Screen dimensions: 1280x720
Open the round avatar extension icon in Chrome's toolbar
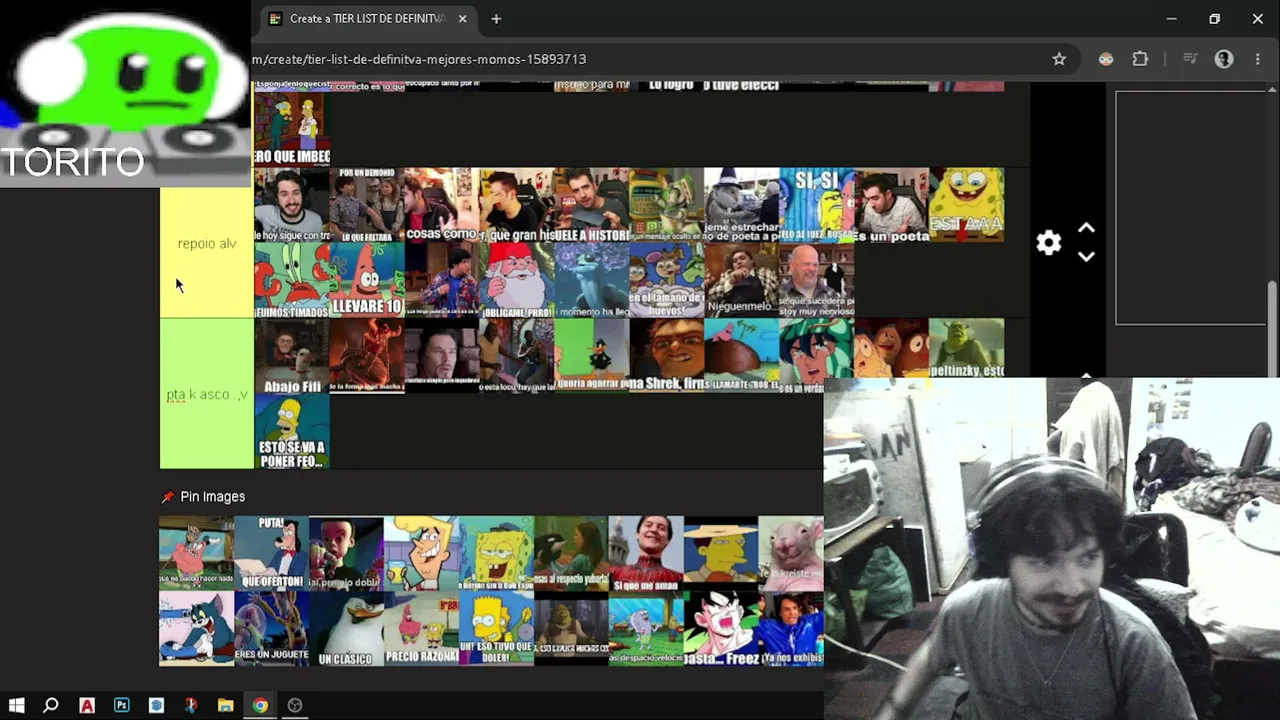pyautogui.click(x=1106, y=59)
